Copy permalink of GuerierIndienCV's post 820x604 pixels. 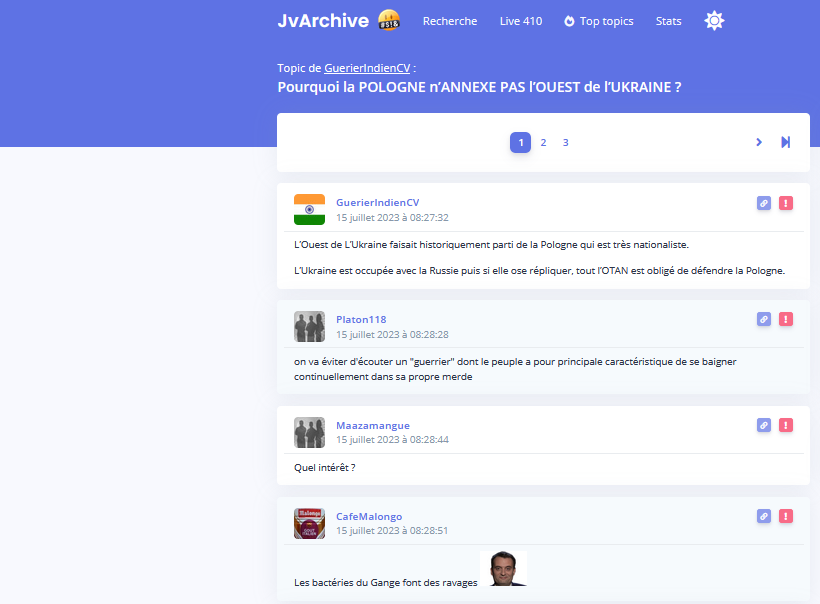pos(764,203)
